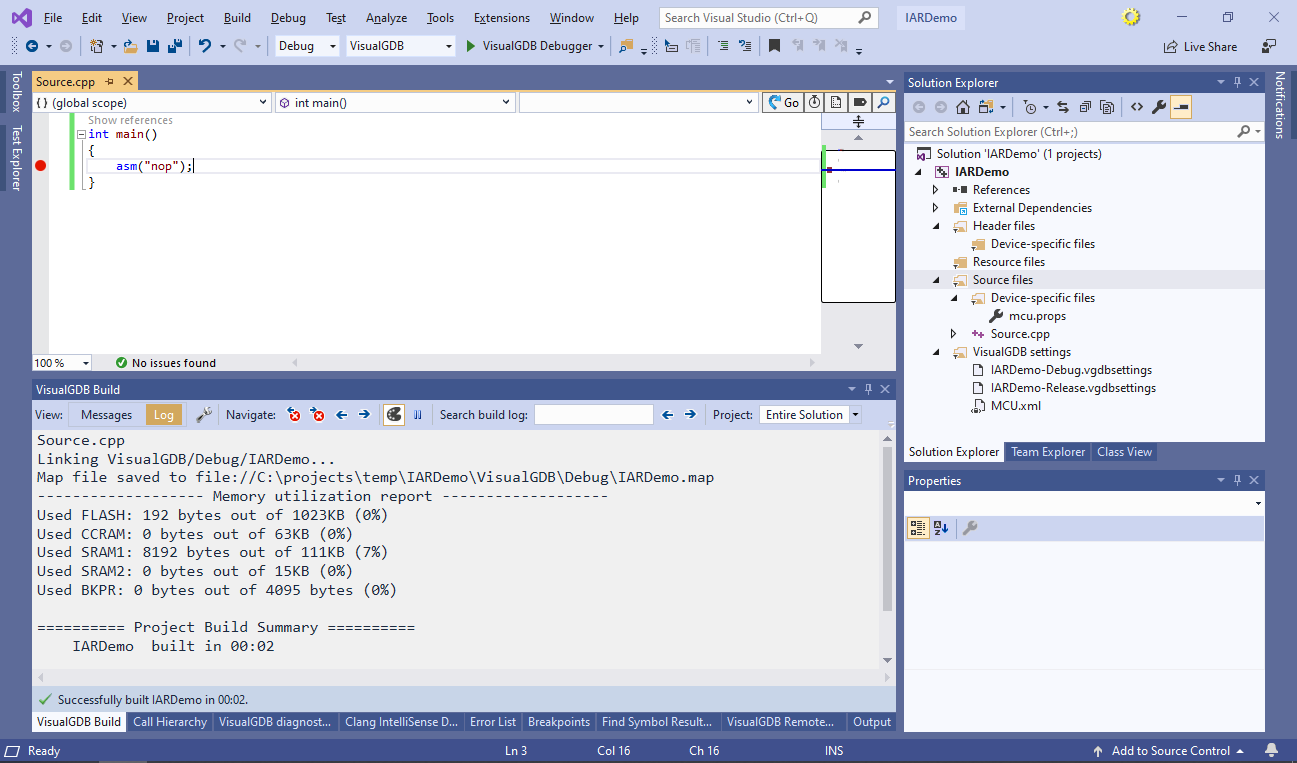The height and width of the screenshot is (763, 1297).
Task: Start debugging with the green play icon
Action: coord(470,46)
